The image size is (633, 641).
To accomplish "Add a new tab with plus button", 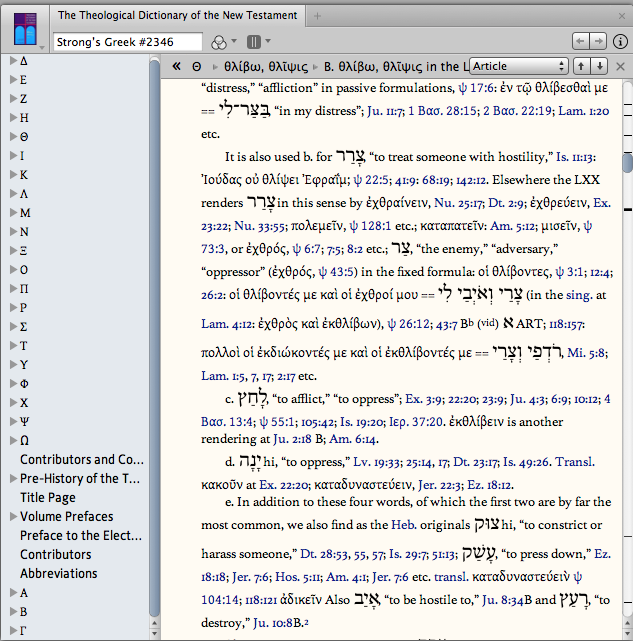I will click(x=317, y=16).
